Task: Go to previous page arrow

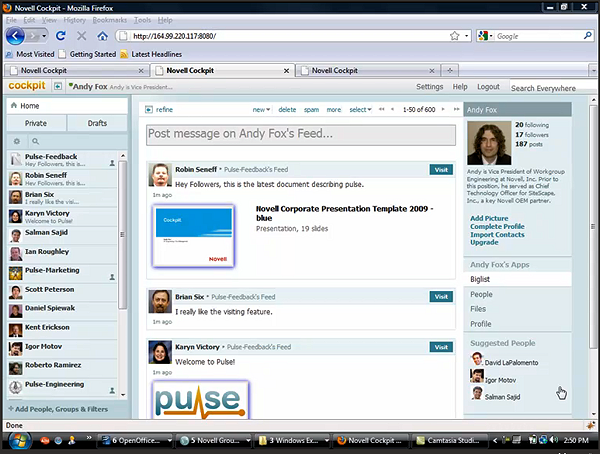Action: [x=392, y=109]
